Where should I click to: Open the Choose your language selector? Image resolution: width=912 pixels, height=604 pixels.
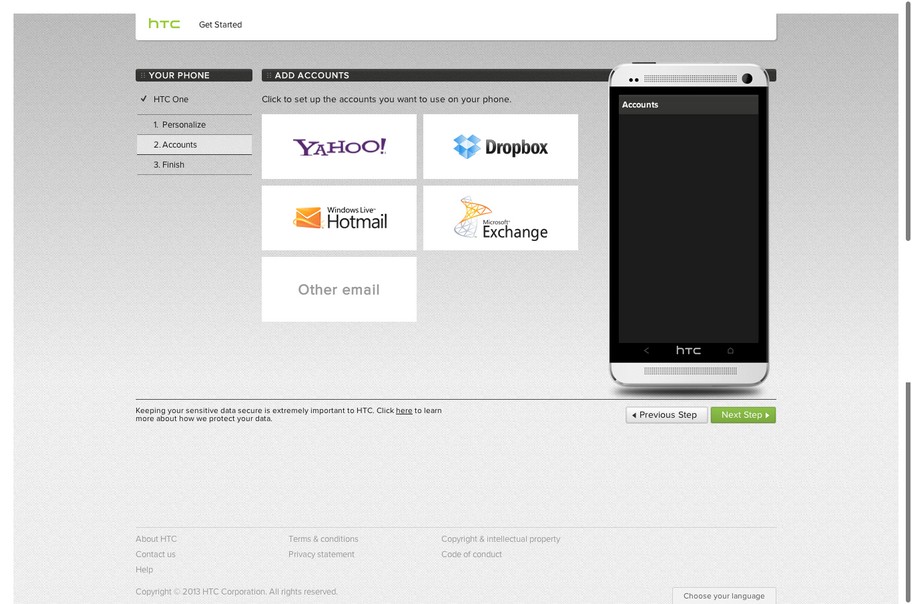point(724,595)
